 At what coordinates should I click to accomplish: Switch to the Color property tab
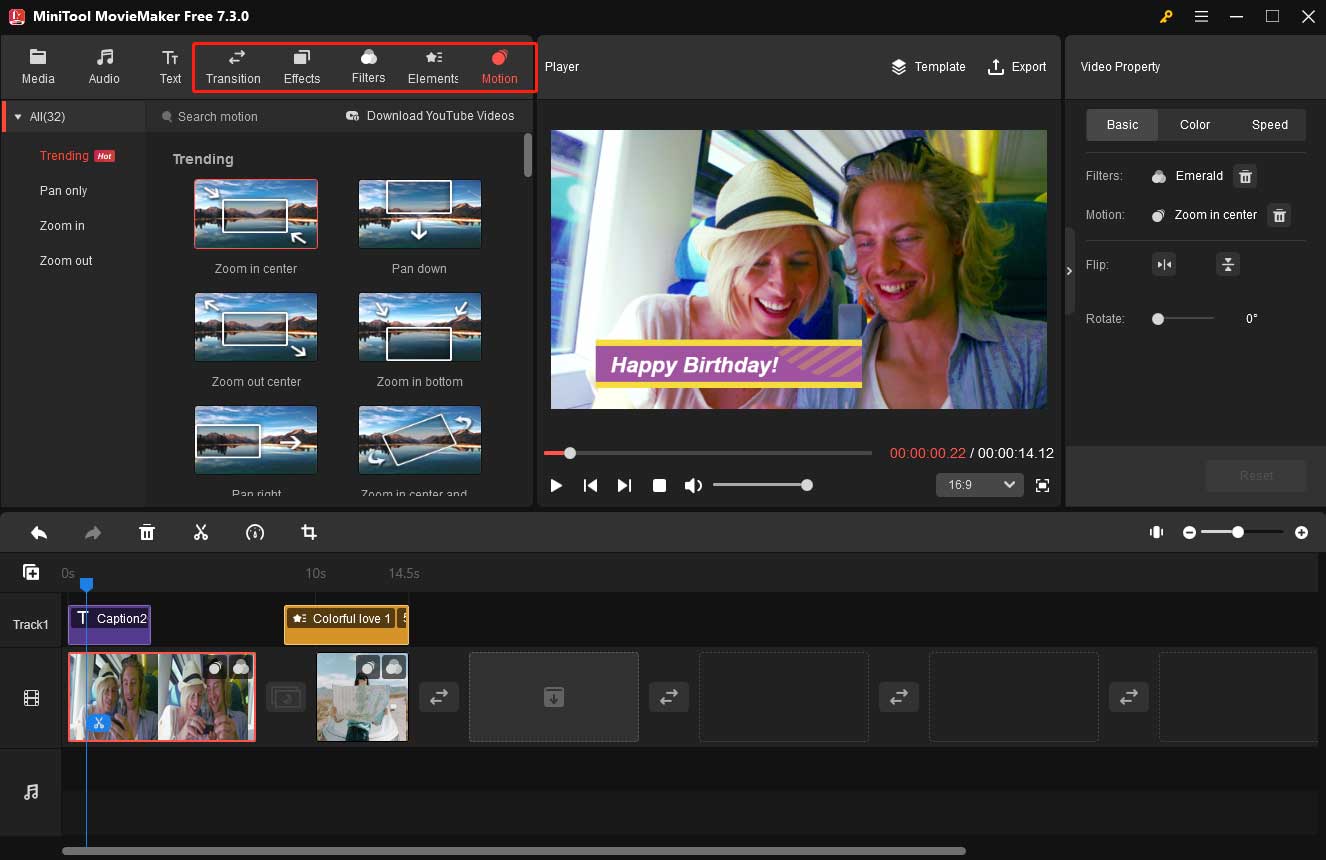tap(1195, 125)
